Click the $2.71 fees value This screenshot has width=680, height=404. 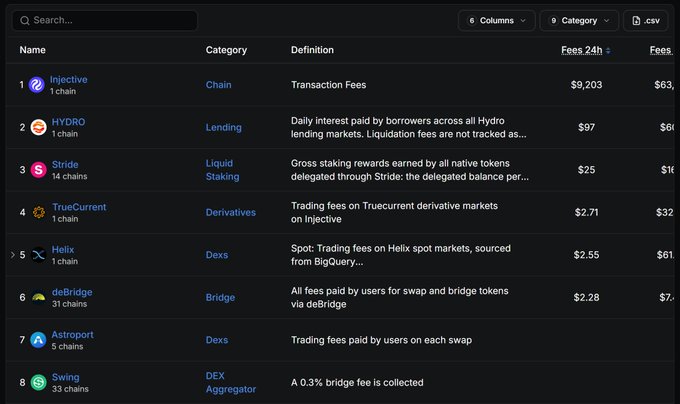tap(586, 212)
